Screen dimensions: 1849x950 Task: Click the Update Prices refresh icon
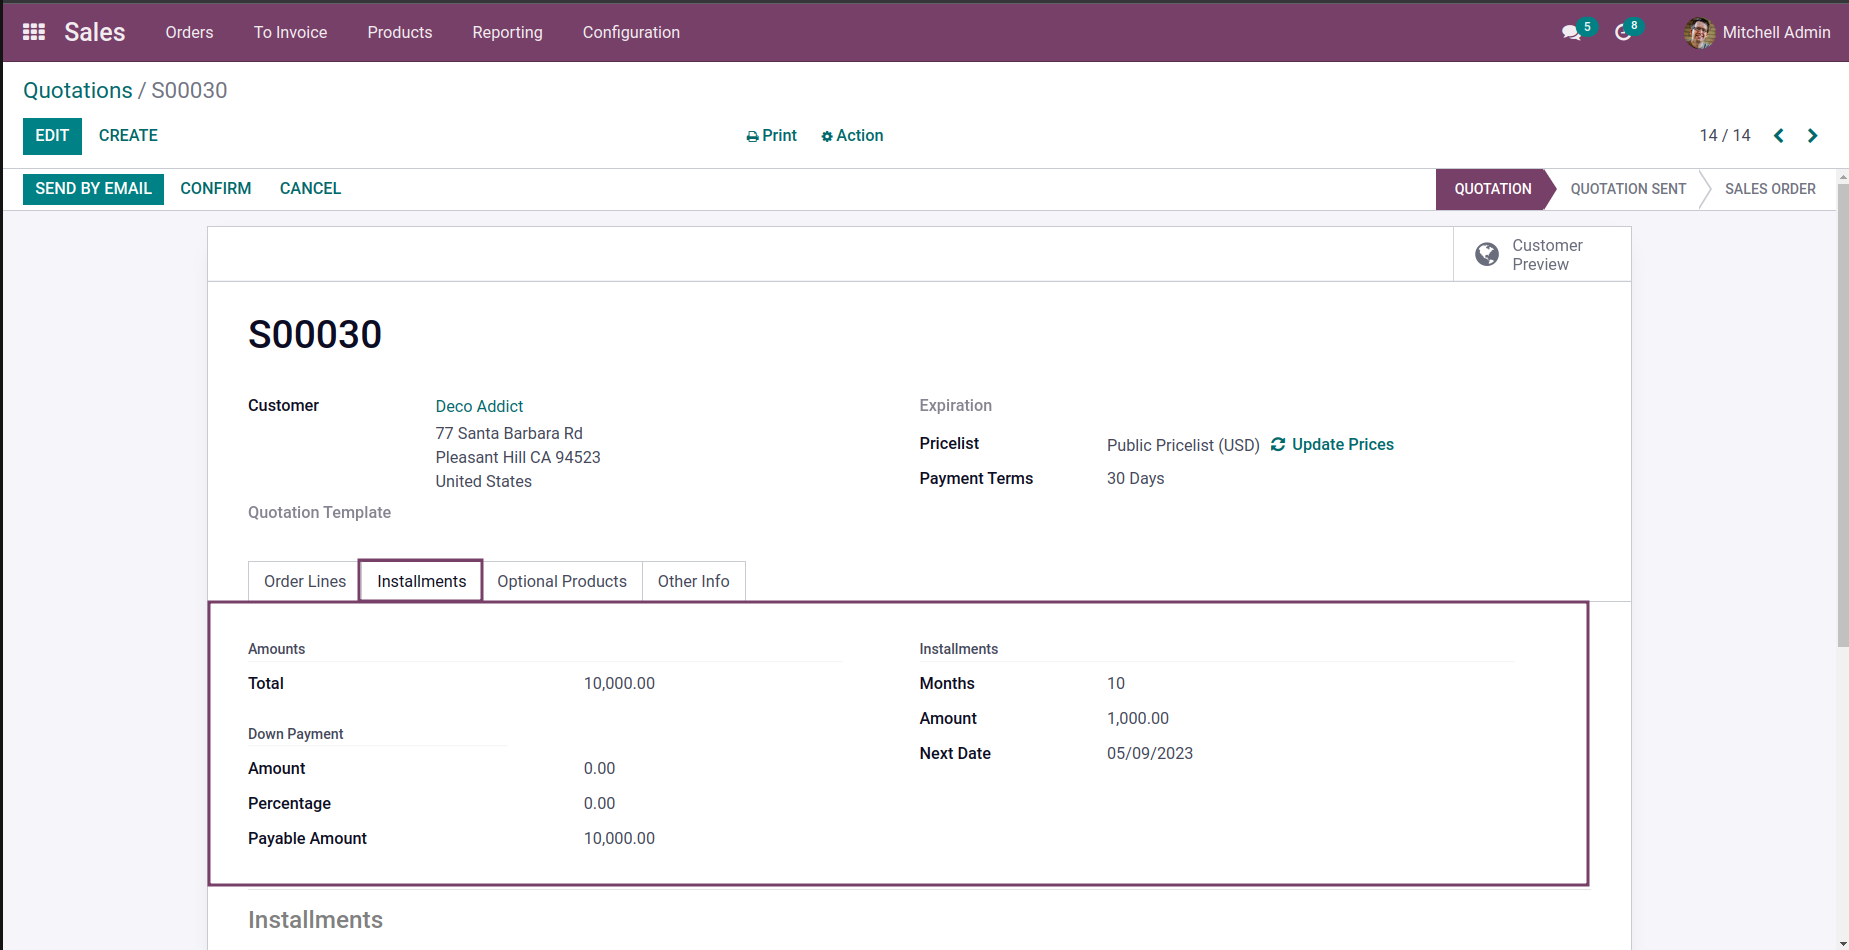coord(1278,445)
